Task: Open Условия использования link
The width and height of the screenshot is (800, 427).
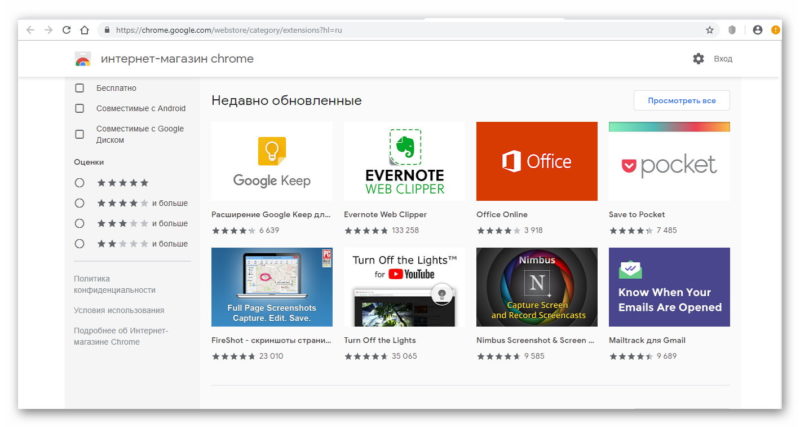Action: 119,310
